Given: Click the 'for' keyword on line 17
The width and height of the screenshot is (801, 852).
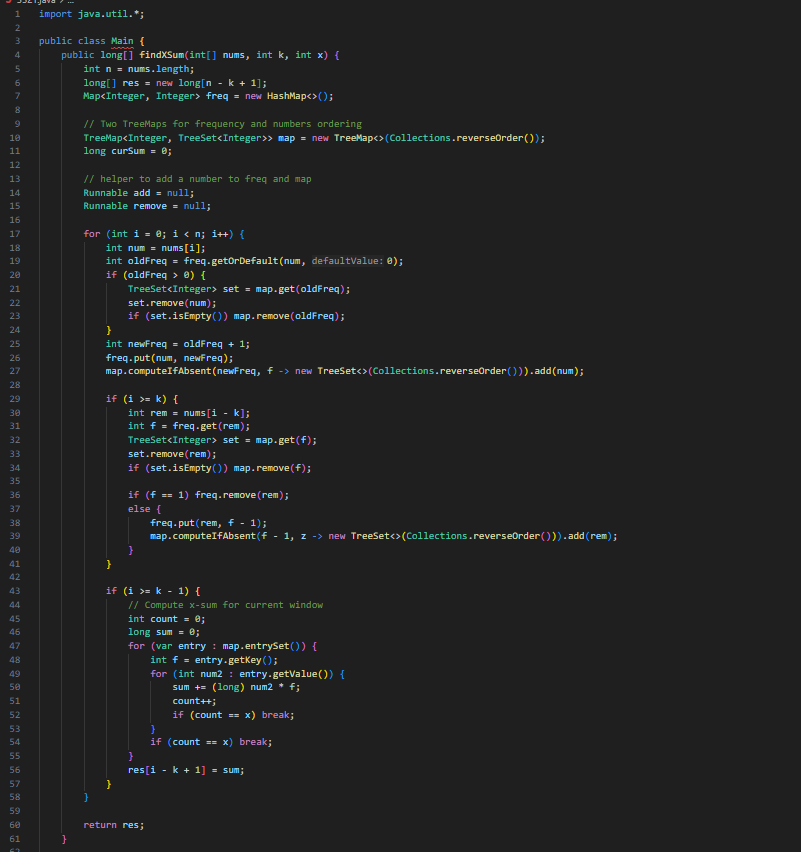Looking at the screenshot, I should coord(92,234).
